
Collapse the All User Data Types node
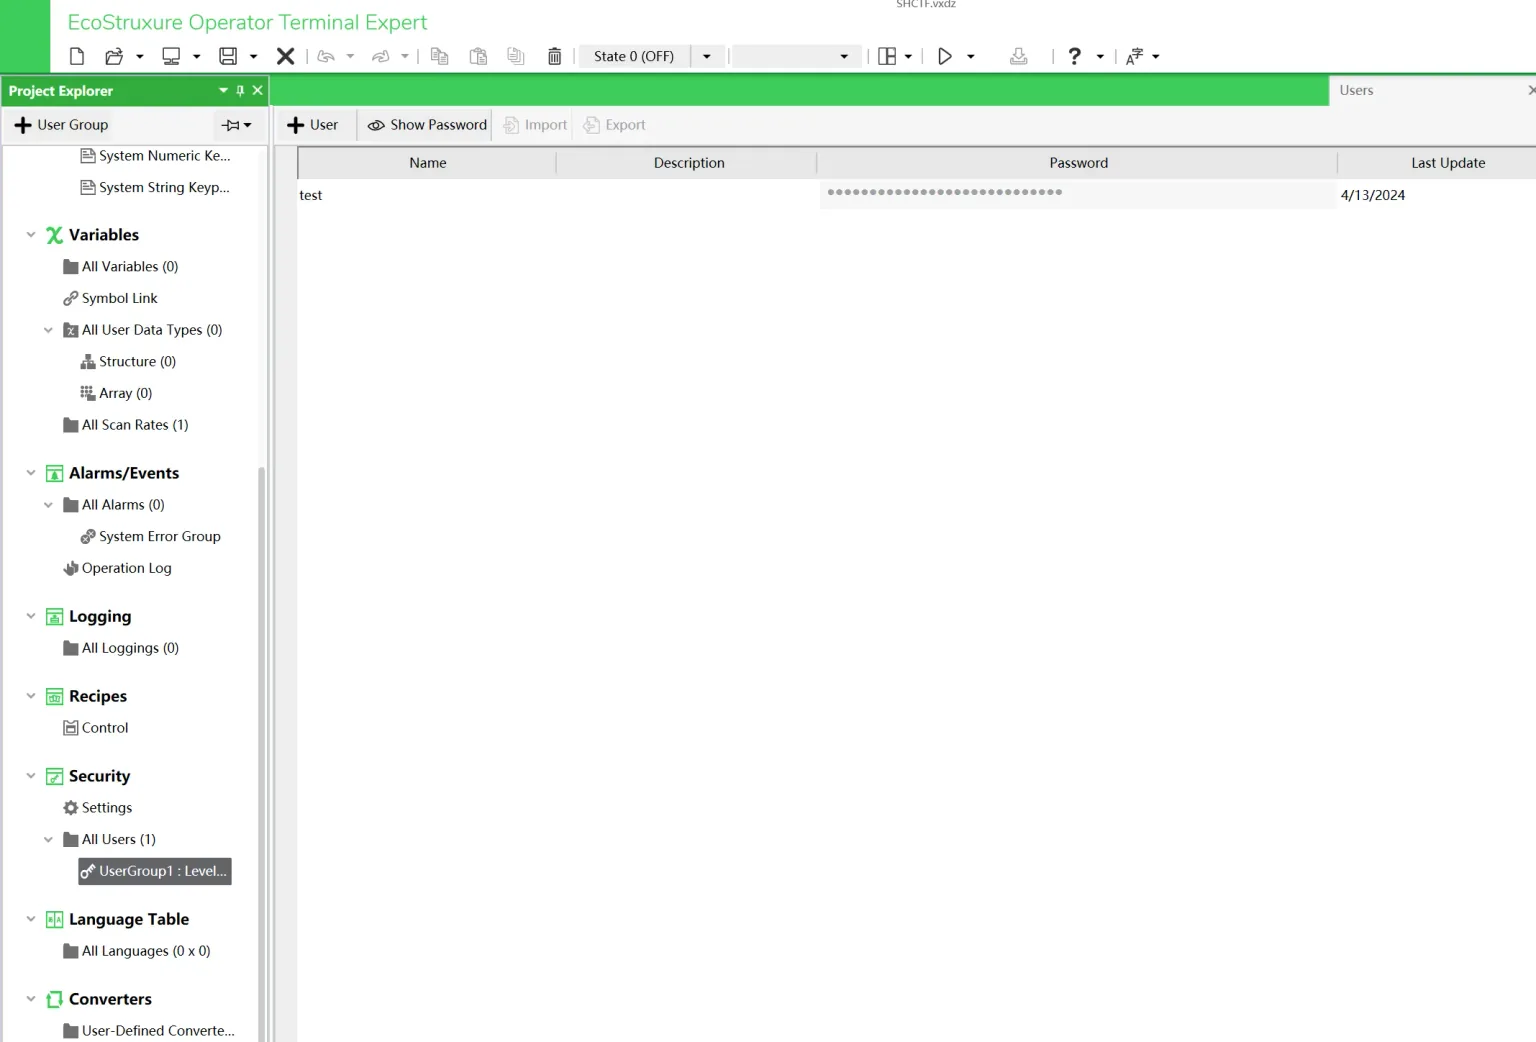48,330
